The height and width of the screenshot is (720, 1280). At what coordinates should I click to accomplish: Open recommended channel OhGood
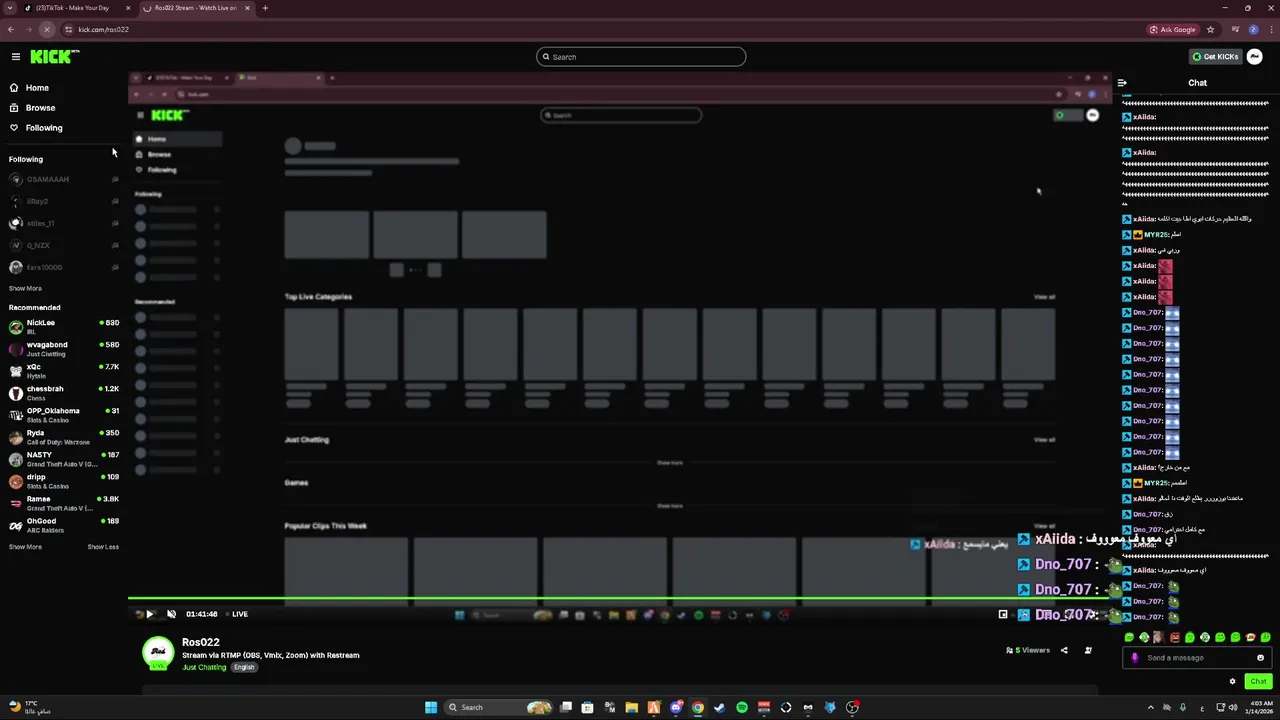pos(63,525)
